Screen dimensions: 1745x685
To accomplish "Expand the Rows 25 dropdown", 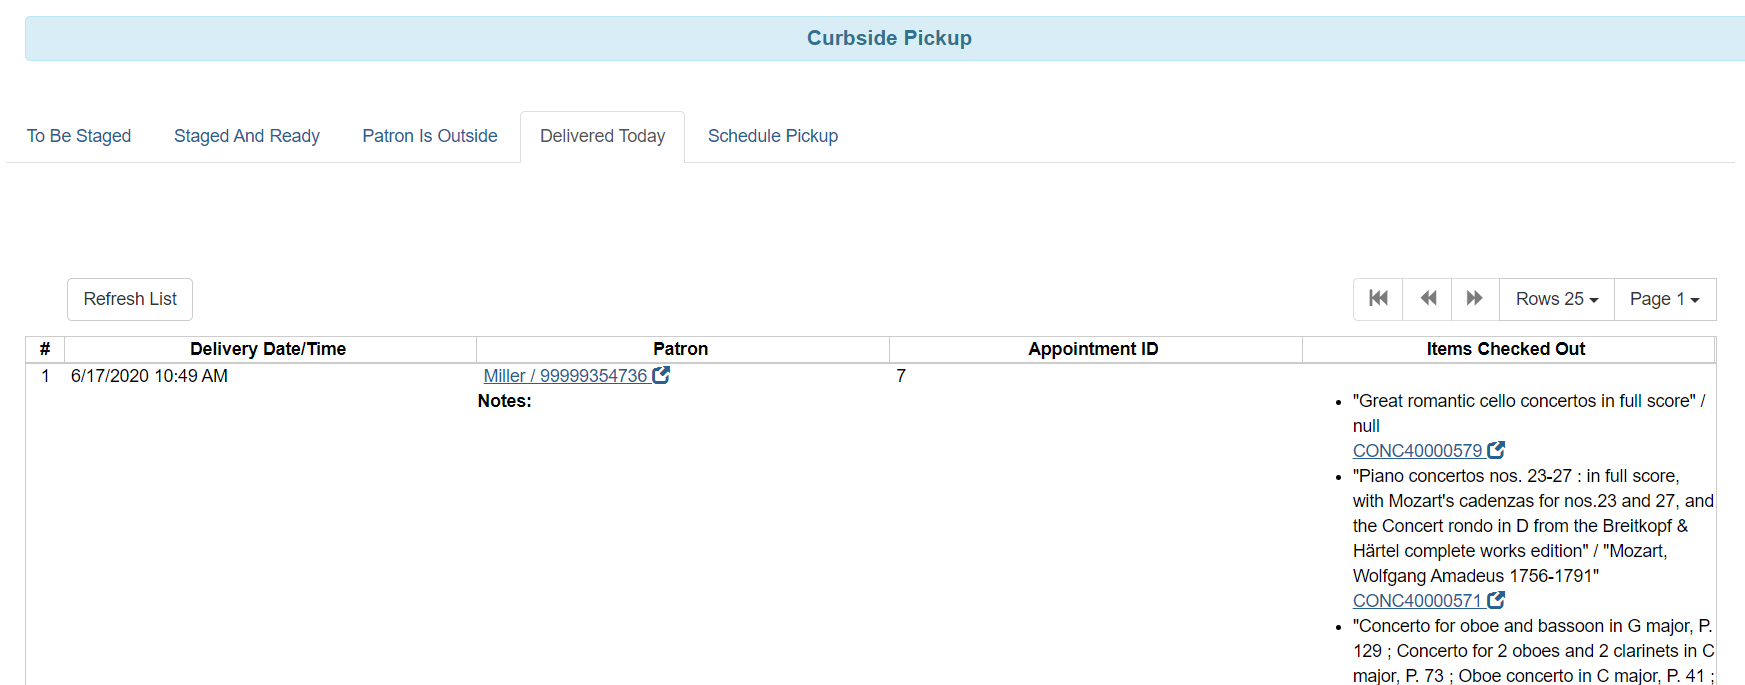I will (1556, 299).
